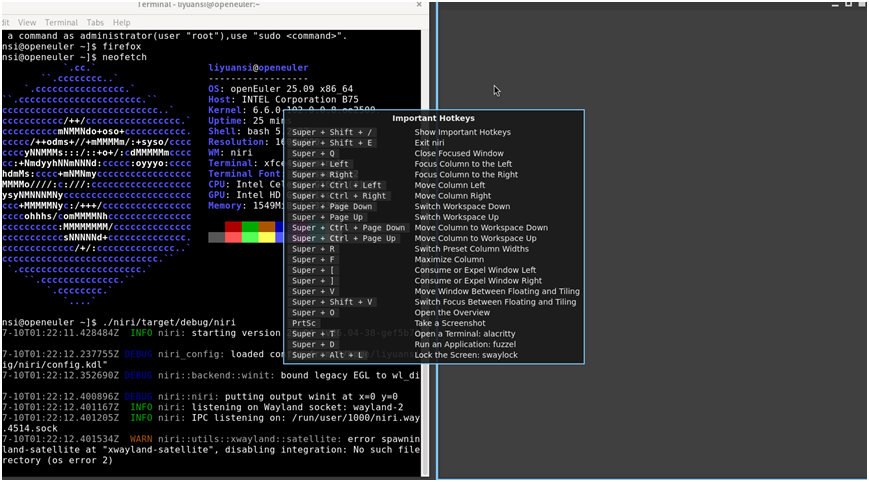
Task: Click the 'Super + Right' key label
Action: click(323, 175)
